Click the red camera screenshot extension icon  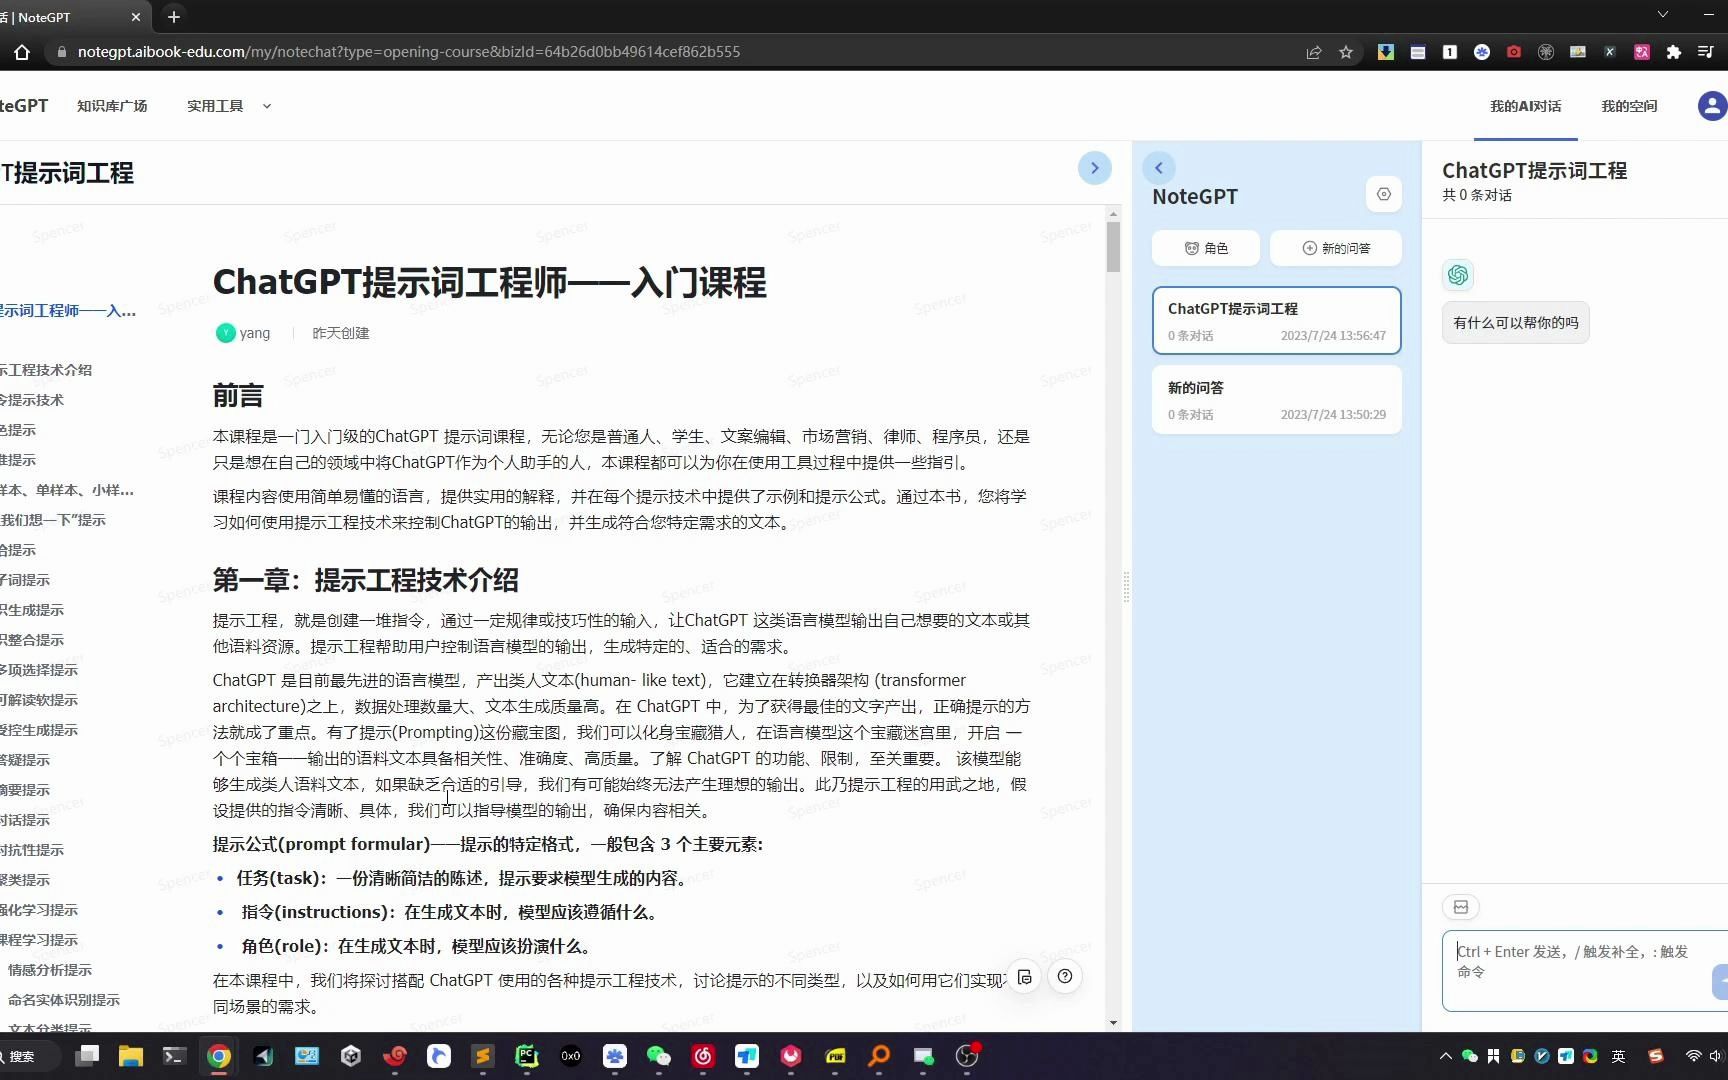click(x=1514, y=52)
